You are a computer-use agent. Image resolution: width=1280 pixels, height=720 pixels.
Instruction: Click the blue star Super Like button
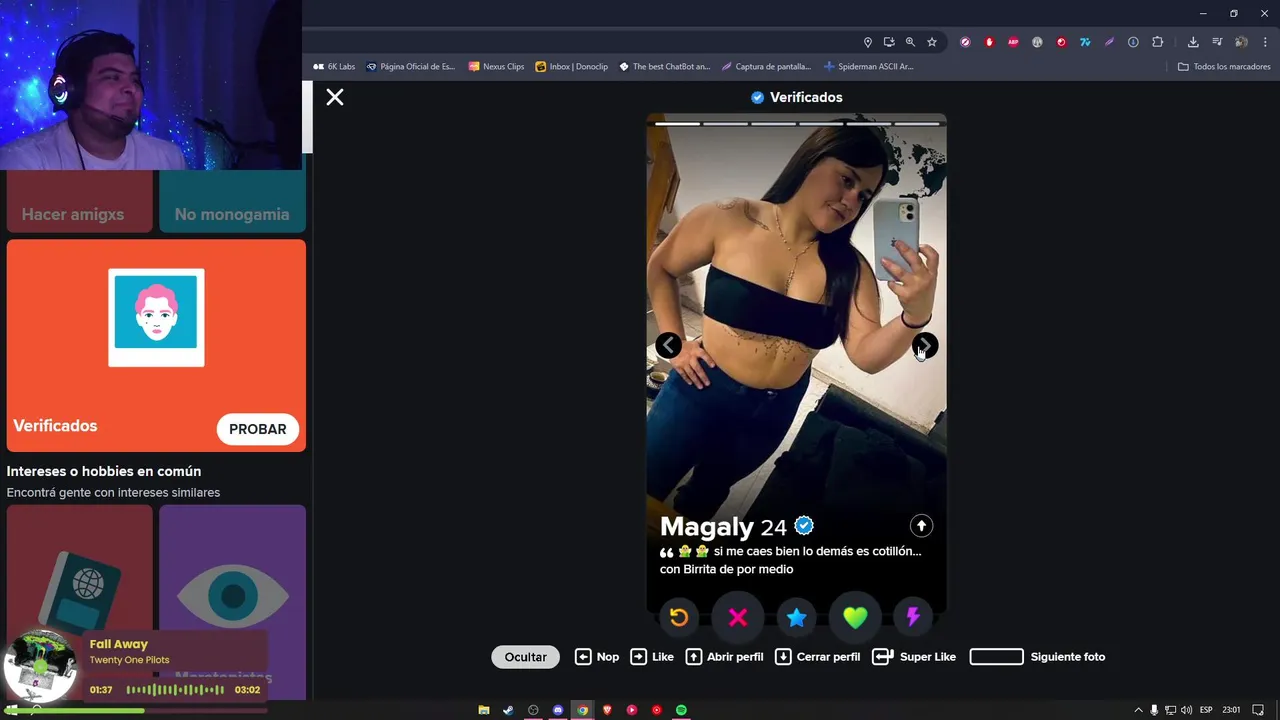click(x=796, y=617)
